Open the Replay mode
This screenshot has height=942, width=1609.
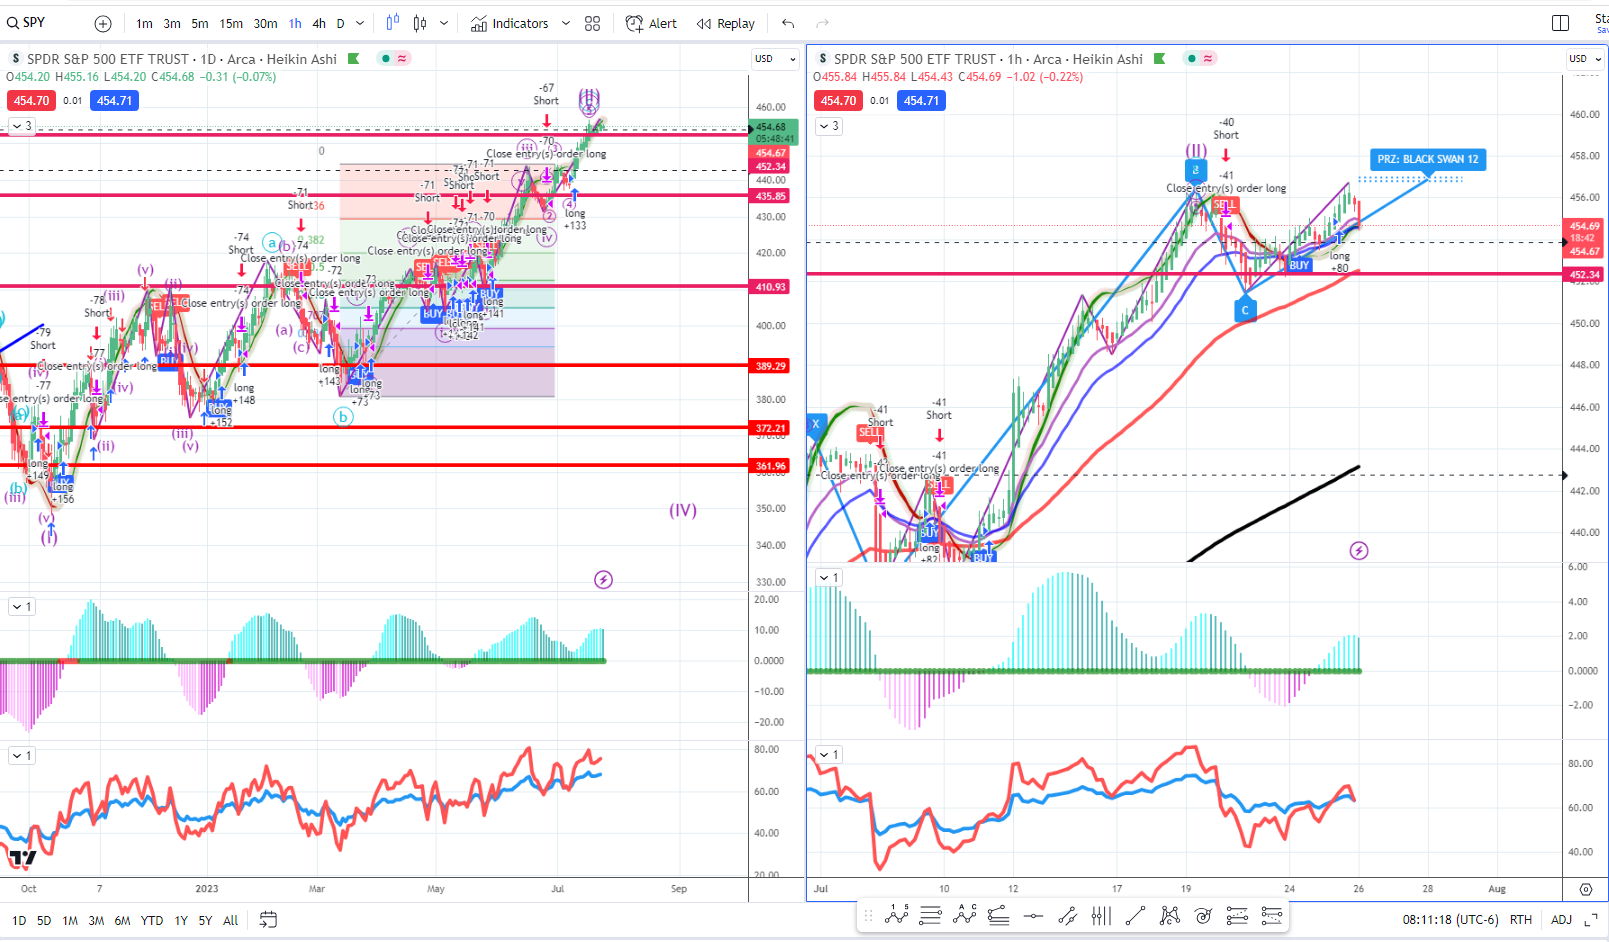(726, 23)
